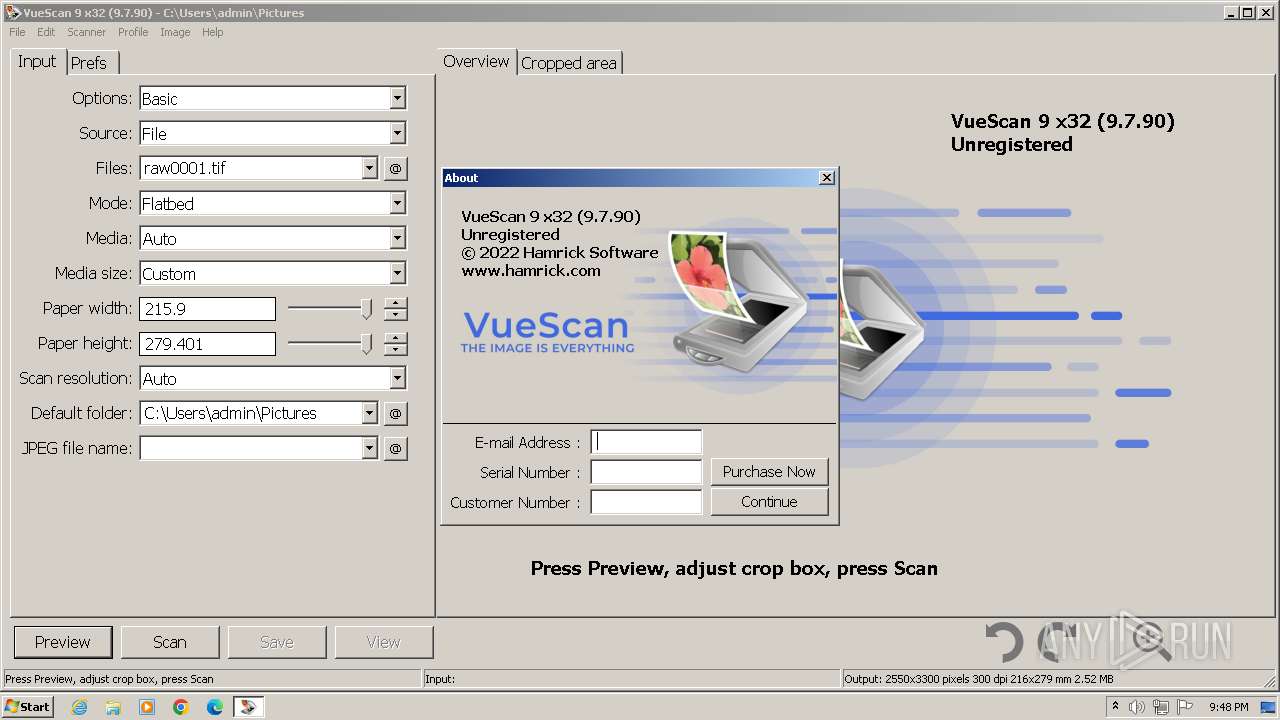Click the Serial Number input field
This screenshot has width=1280, height=720.
646,472
